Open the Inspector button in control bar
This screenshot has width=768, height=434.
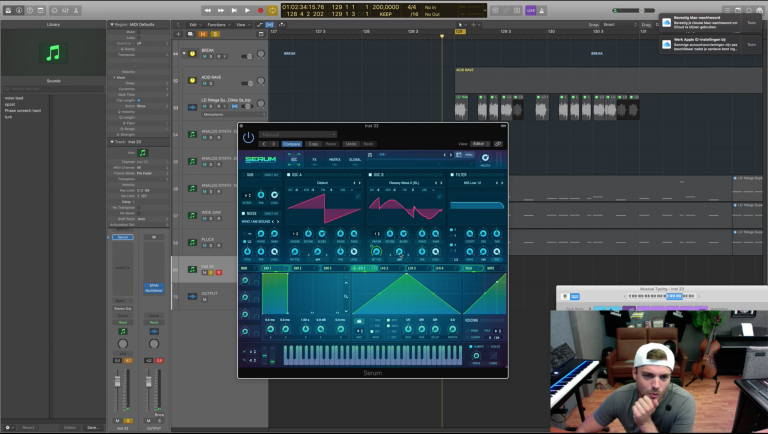pos(19,10)
